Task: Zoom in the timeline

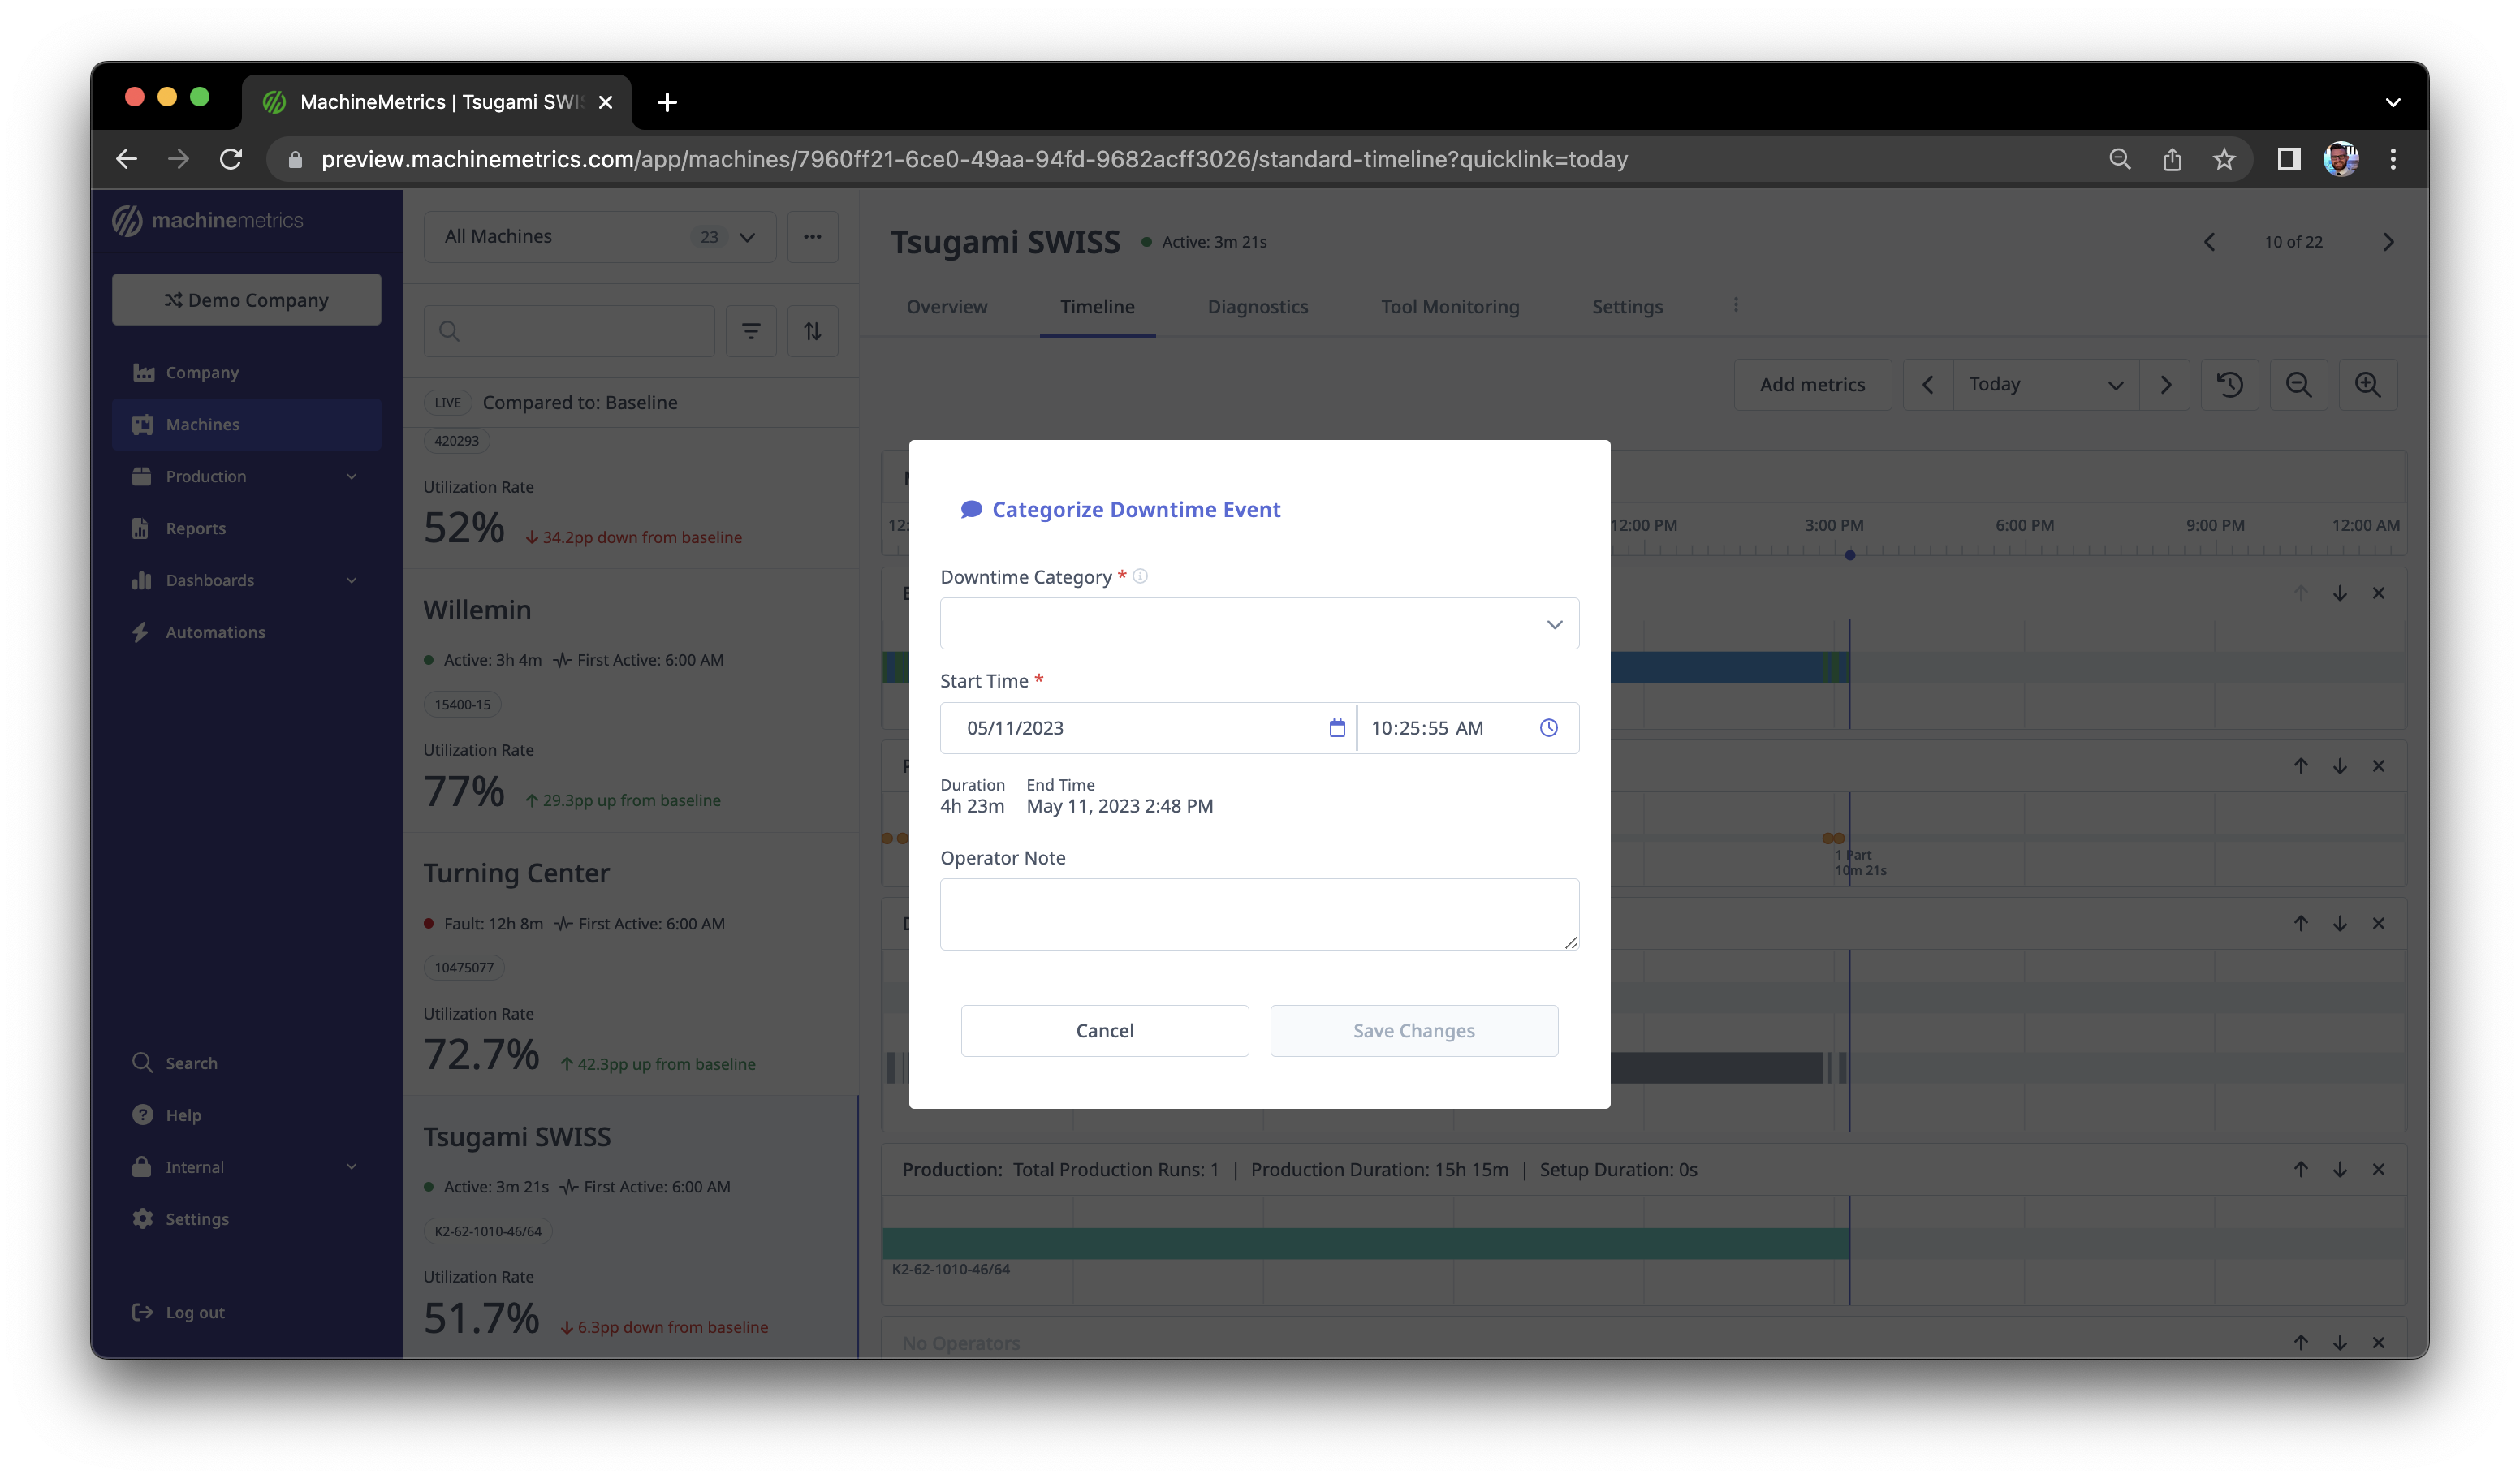Action: click(x=2367, y=385)
